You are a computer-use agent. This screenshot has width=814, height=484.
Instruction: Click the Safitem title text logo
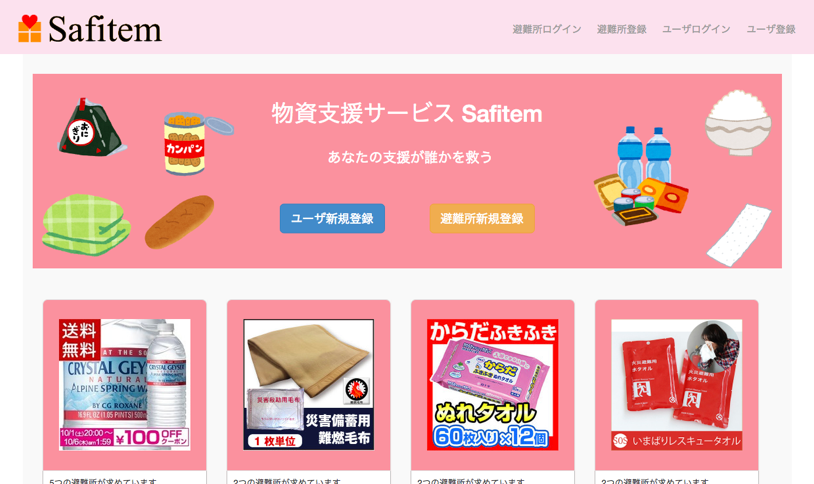point(105,29)
